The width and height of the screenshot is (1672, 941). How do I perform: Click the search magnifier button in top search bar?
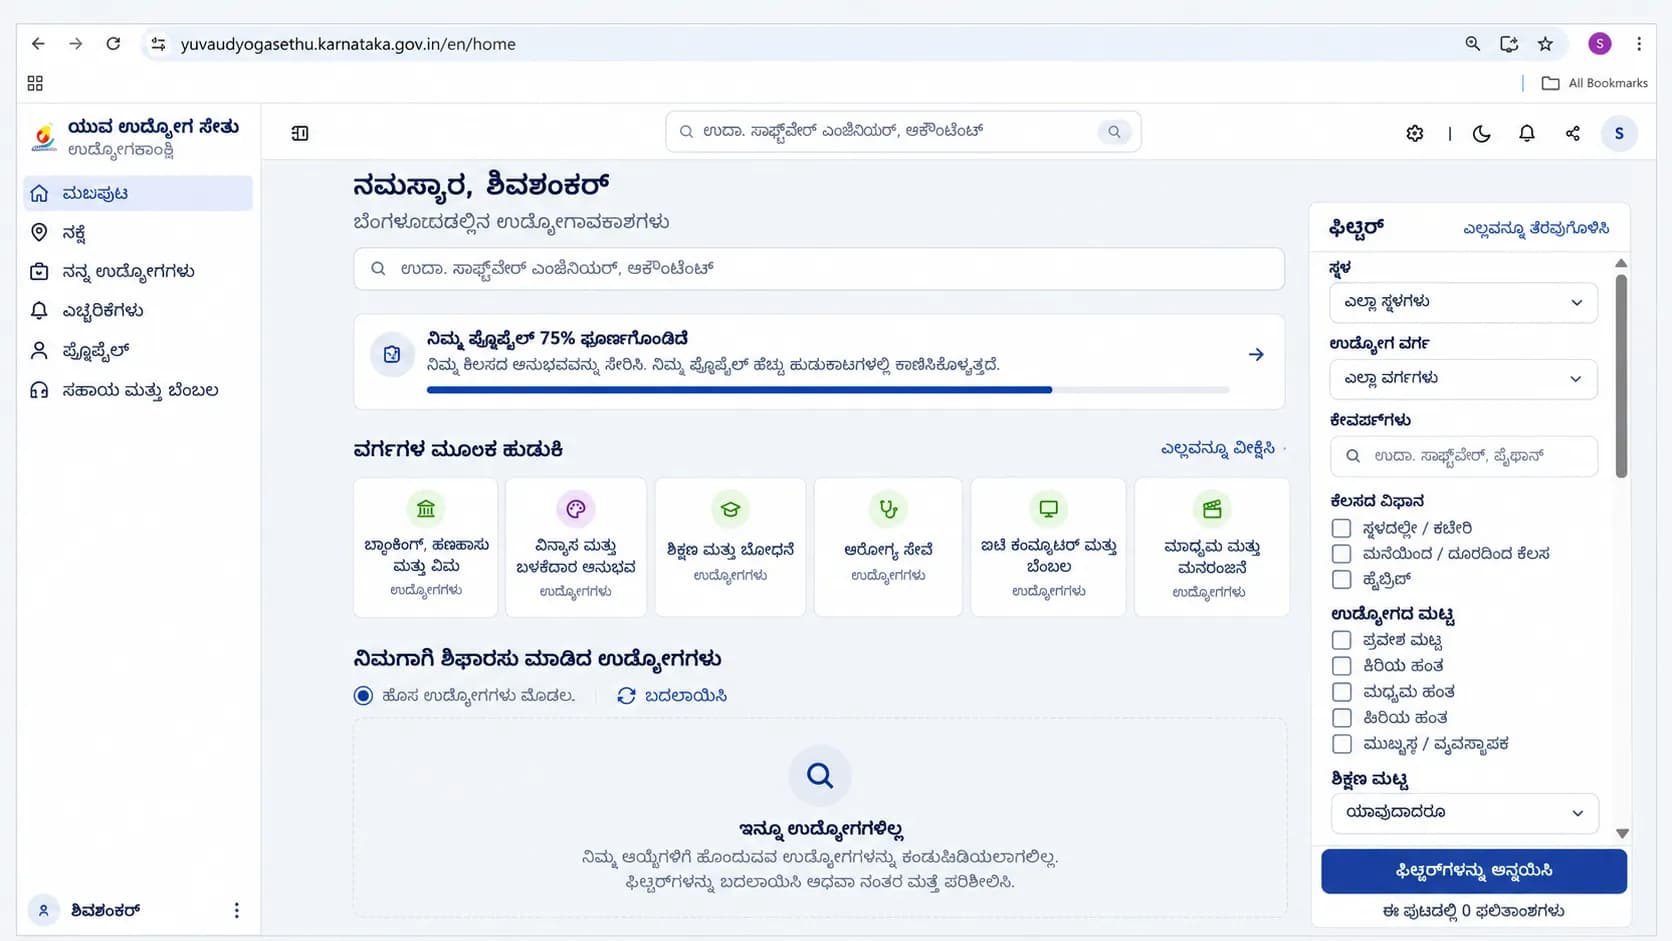pyautogui.click(x=1114, y=131)
